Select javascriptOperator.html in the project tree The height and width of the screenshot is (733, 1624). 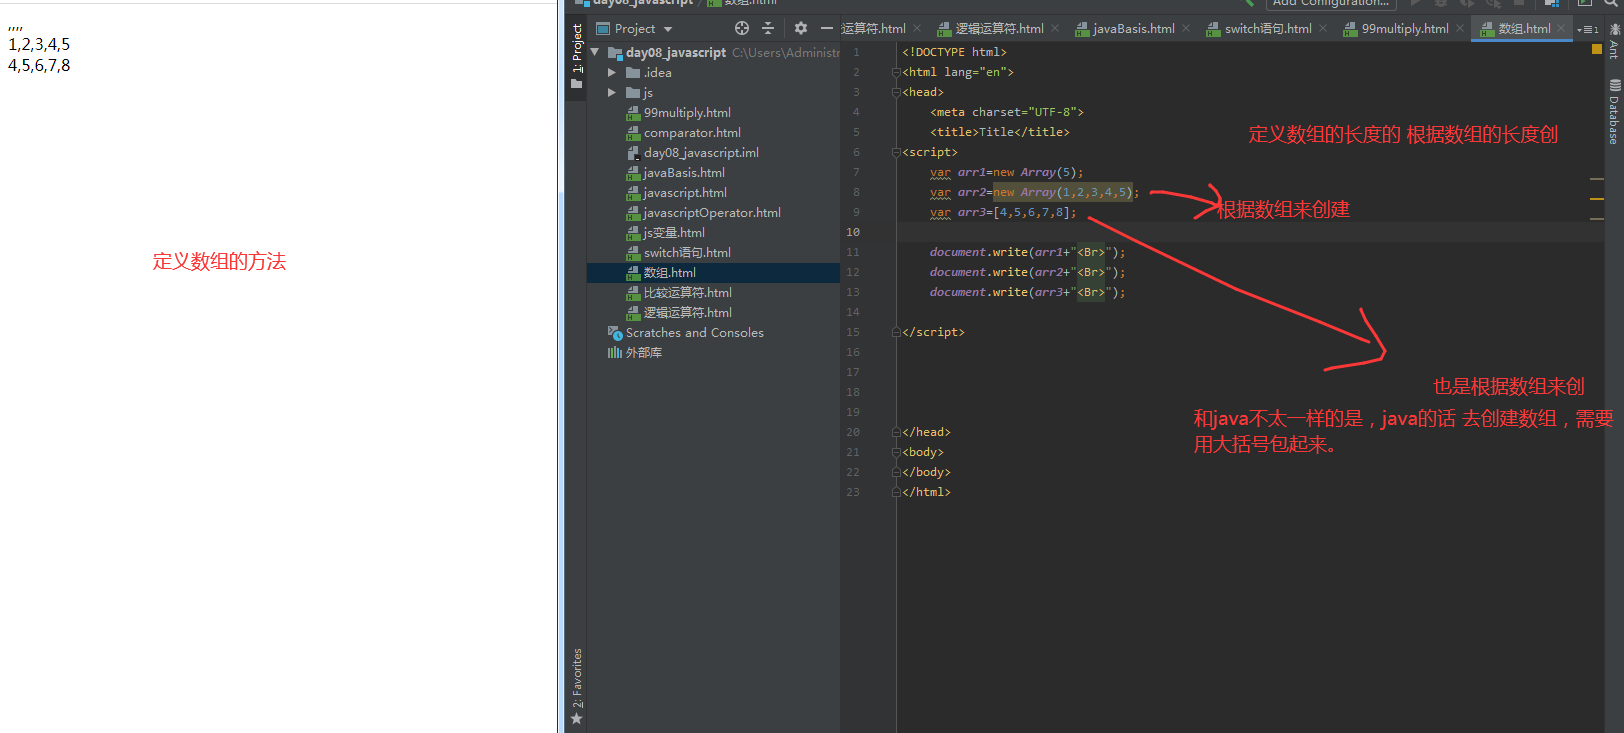(712, 213)
